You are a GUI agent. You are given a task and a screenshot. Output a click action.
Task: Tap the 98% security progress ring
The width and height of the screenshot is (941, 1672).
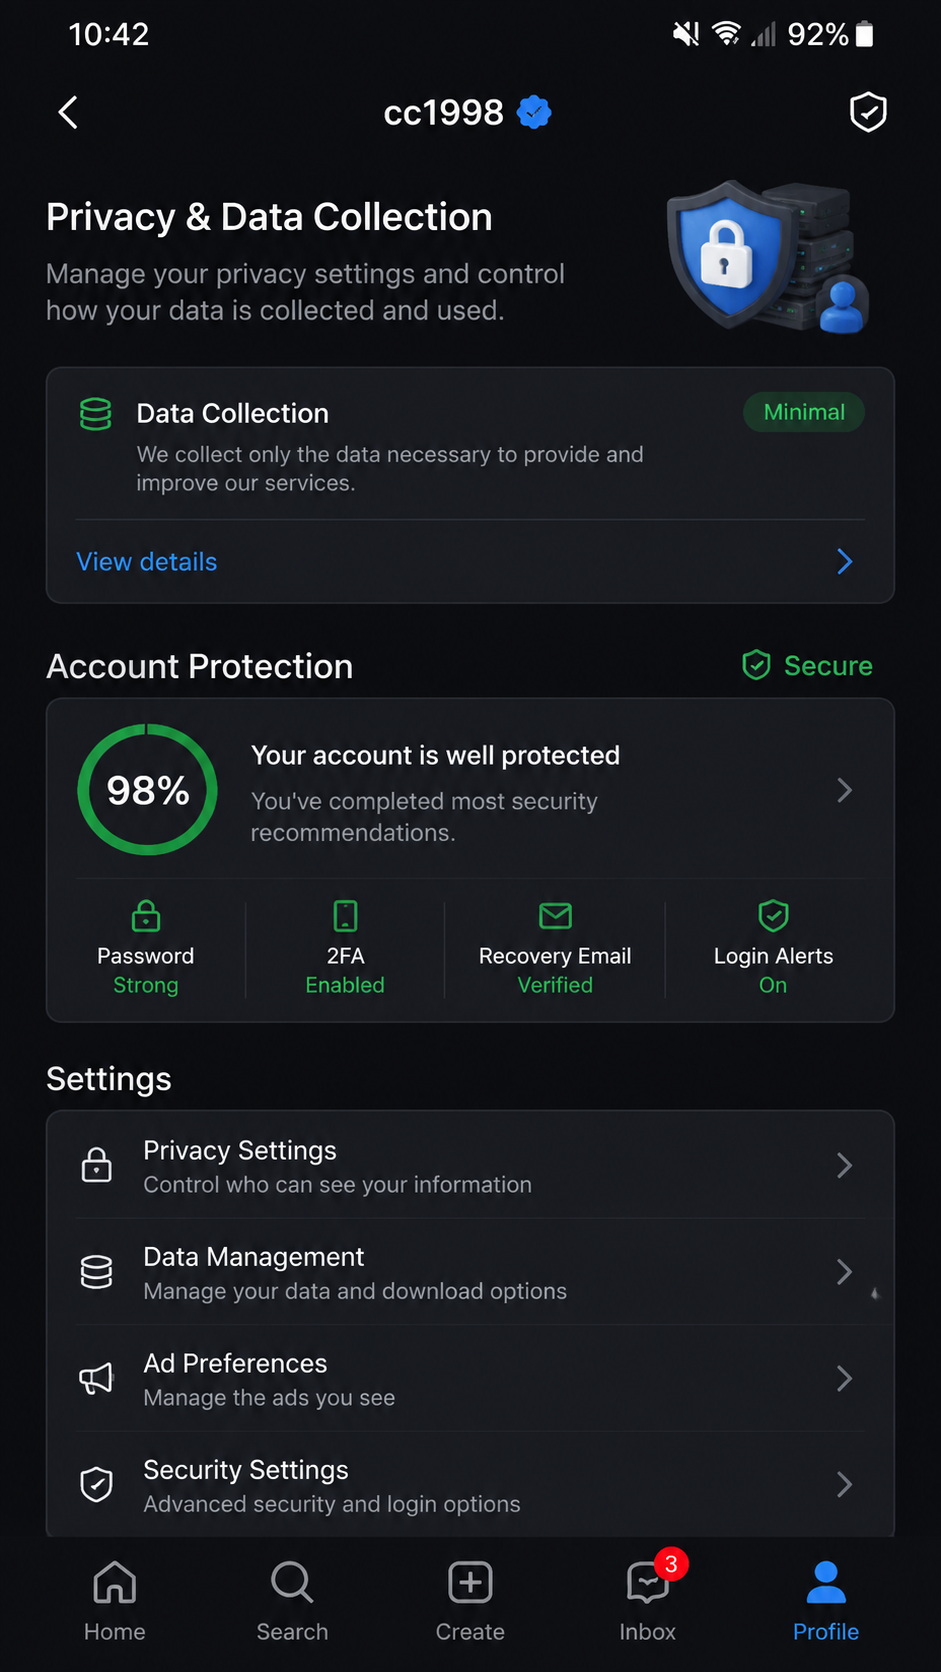point(148,790)
